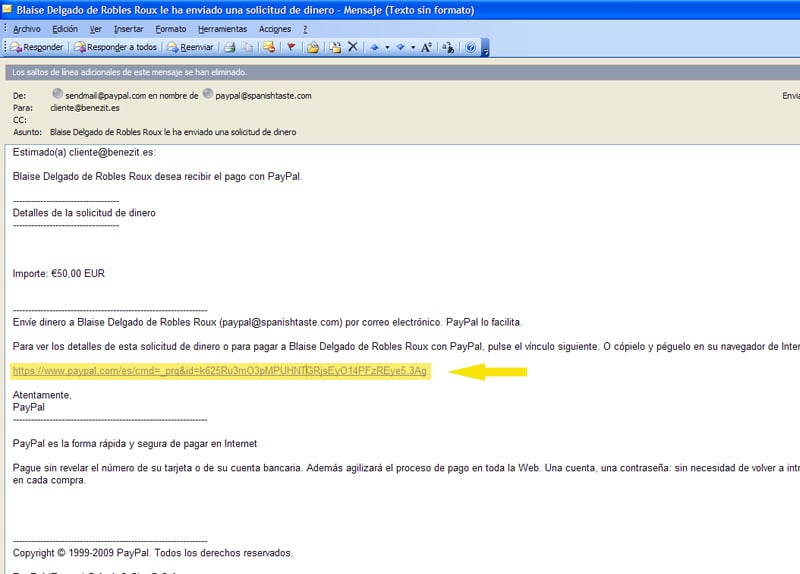Open the Ver menu
This screenshot has height=574, width=800.
click(95, 29)
